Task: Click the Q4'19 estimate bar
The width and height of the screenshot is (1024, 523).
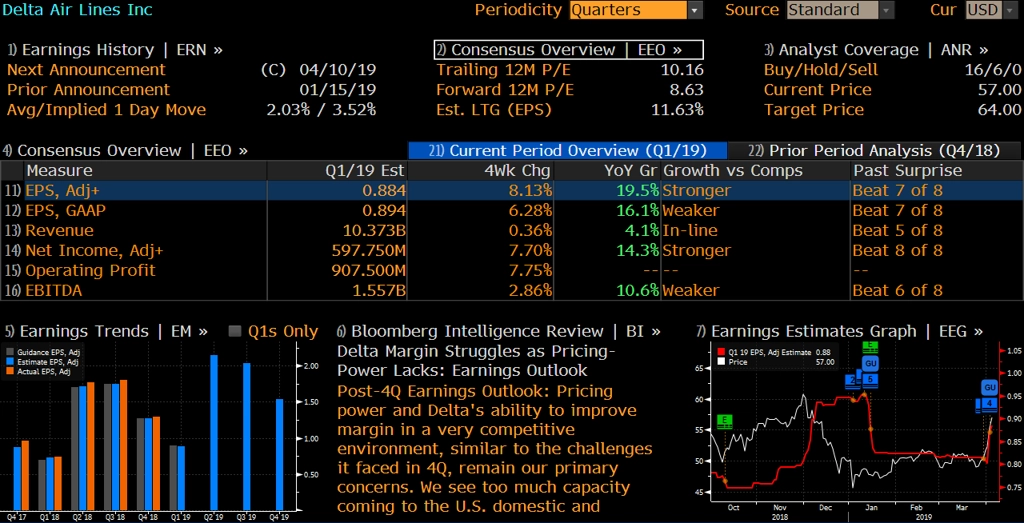Action: (280, 454)
